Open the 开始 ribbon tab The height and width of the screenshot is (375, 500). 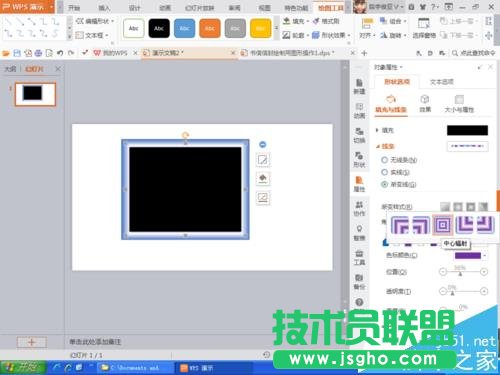pos(74,7)
